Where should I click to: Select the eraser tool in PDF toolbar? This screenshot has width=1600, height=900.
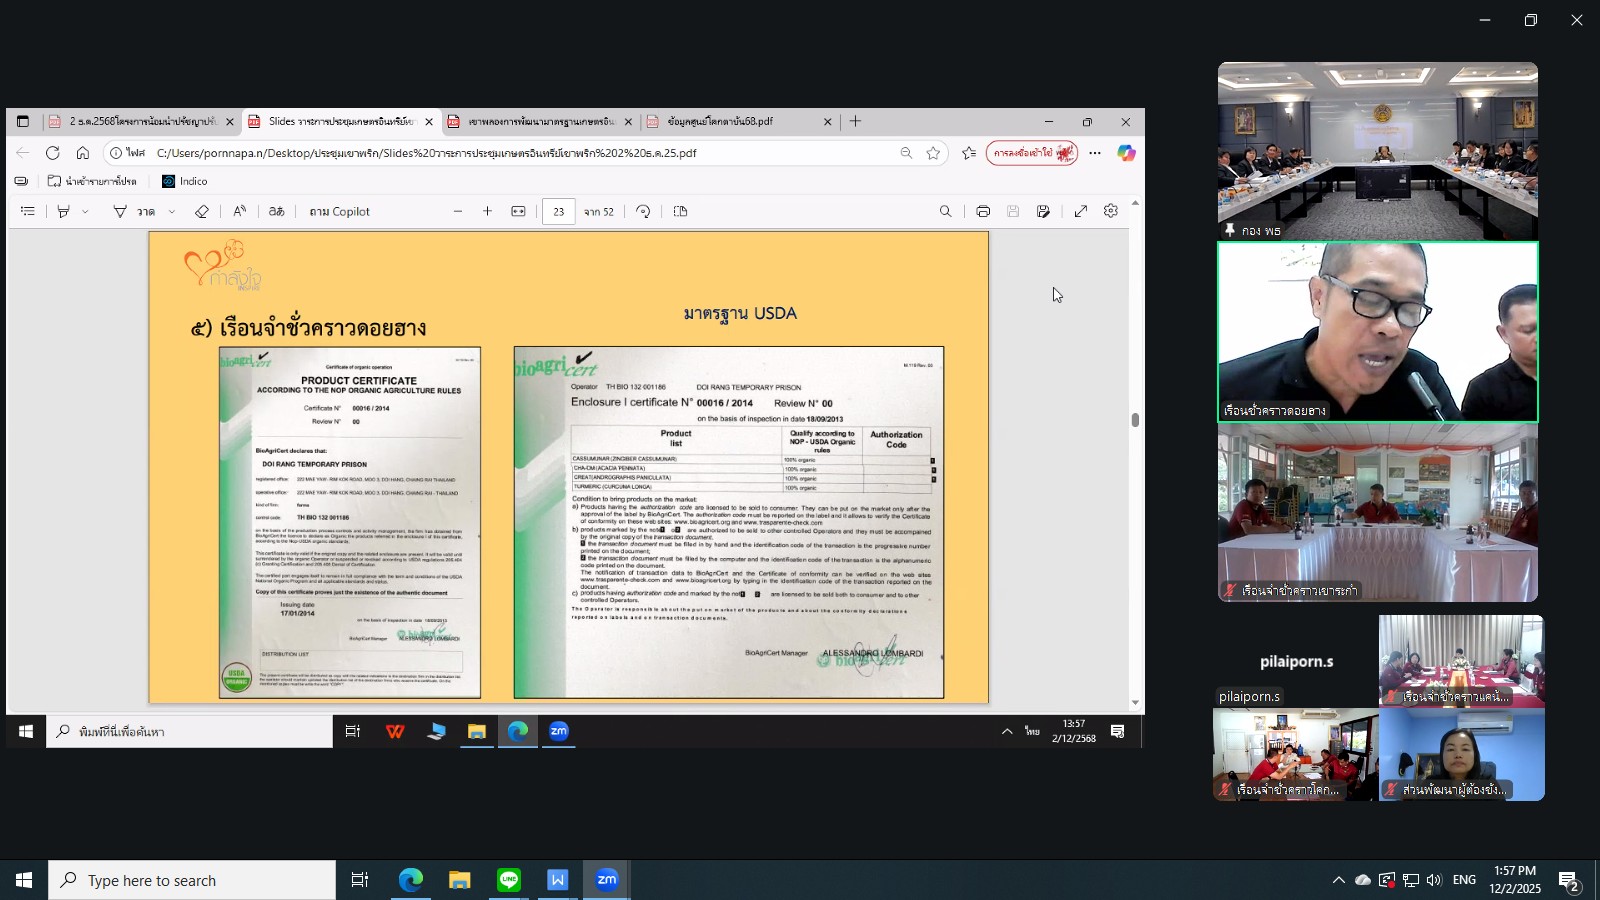point(202,212)
